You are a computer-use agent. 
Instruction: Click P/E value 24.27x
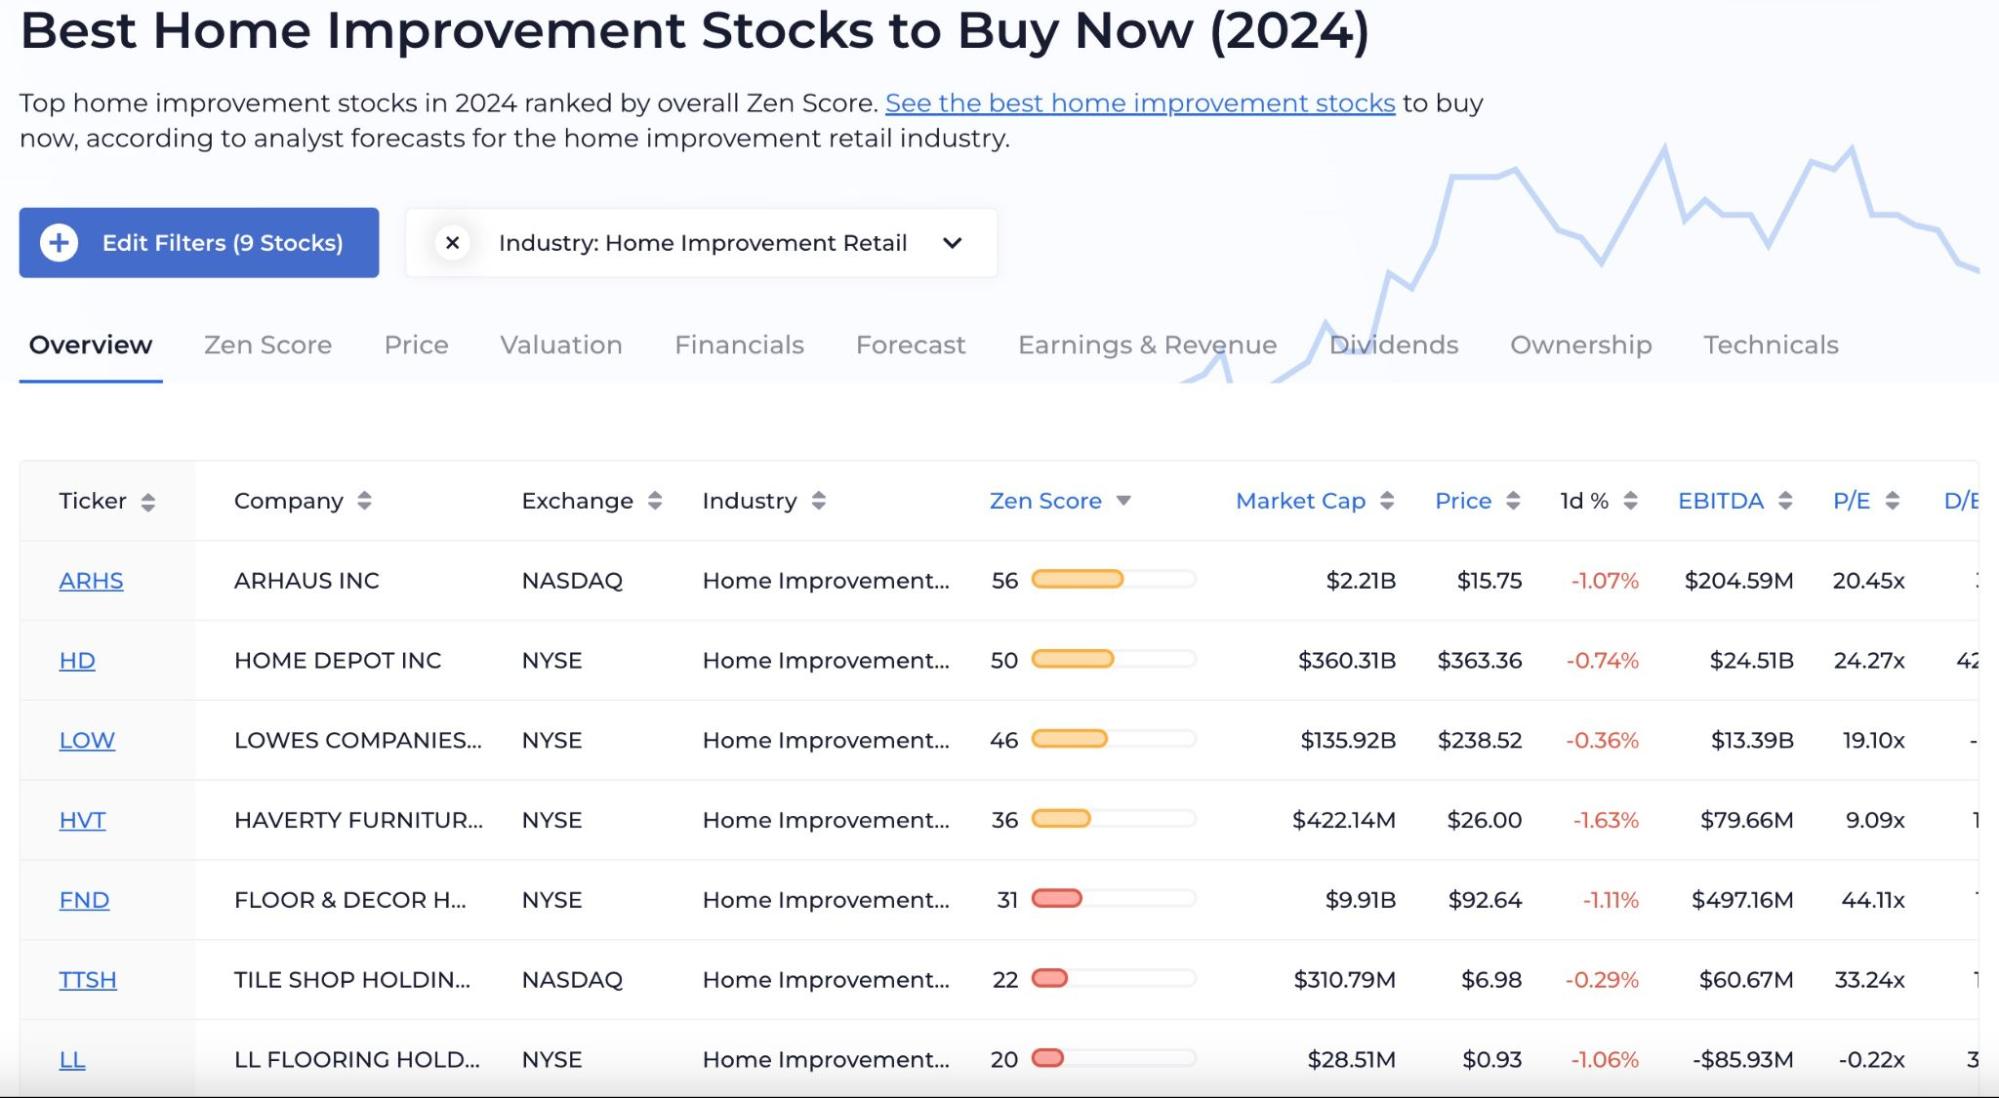point(1870,661)
